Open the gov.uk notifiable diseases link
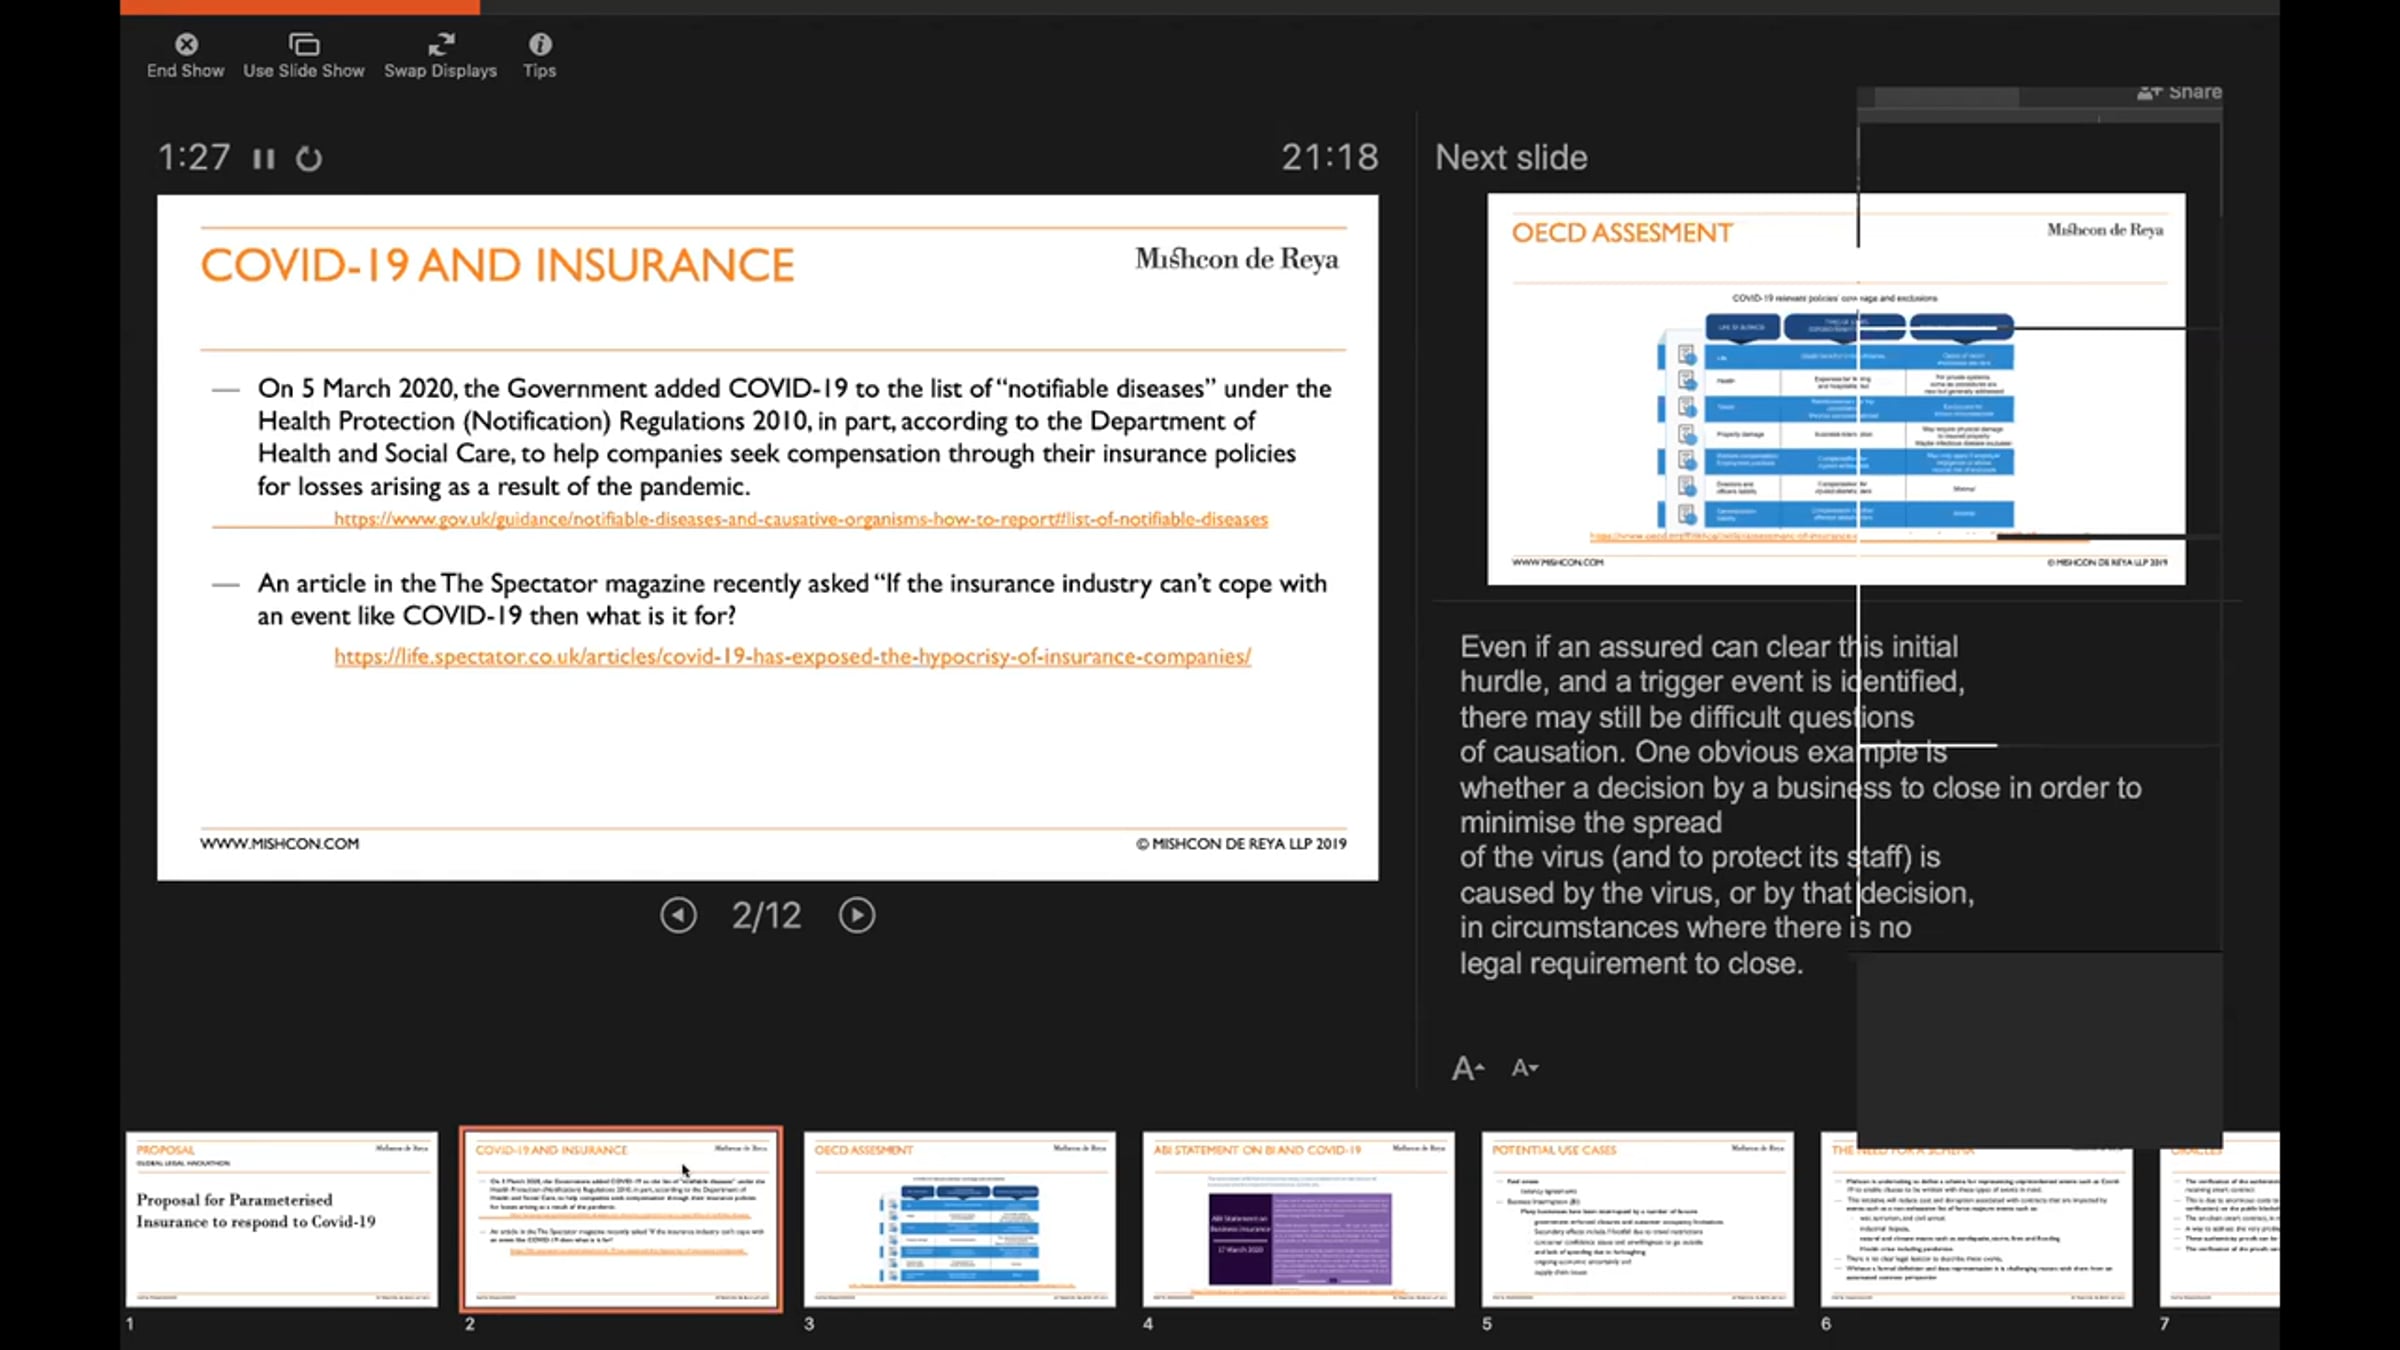The image size is (2400, 1350). pyautogui.click(x=800, y=519)
